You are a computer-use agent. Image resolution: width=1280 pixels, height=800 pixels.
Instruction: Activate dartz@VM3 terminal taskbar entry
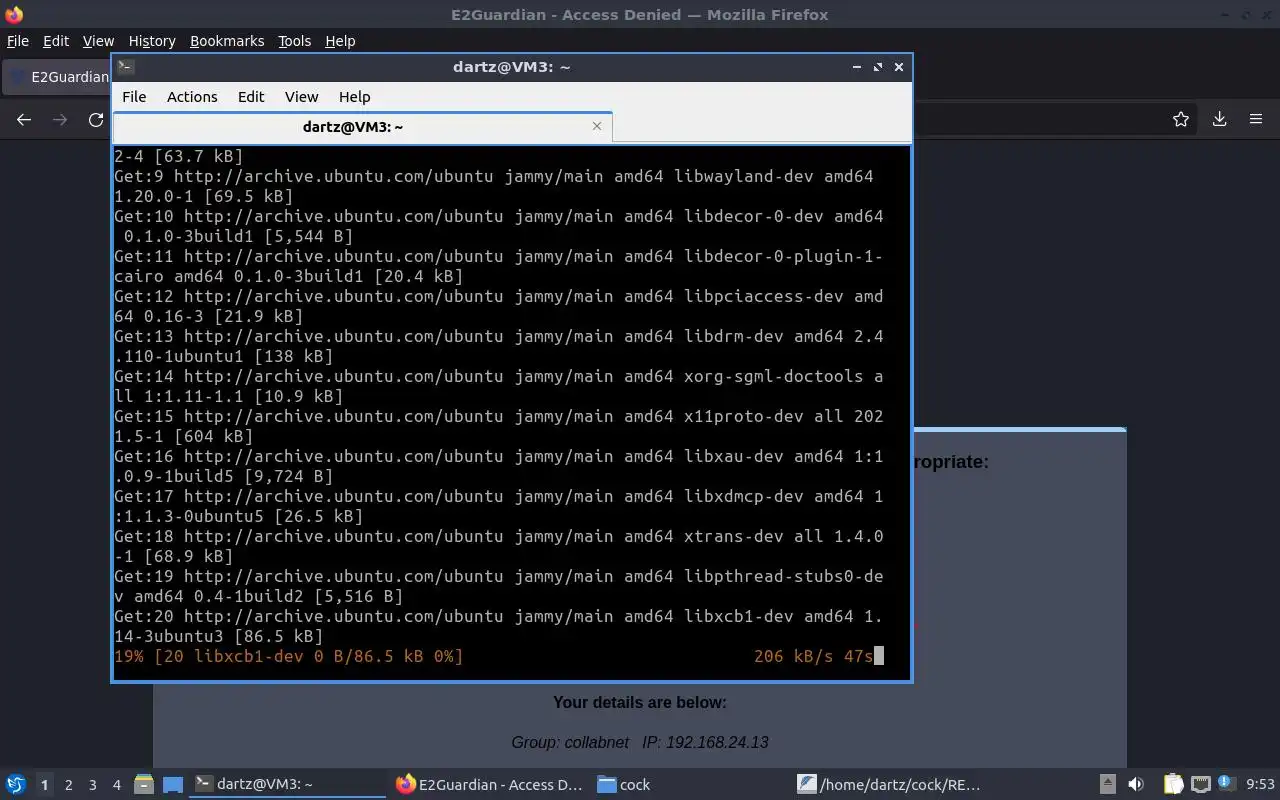pos(288,785)
